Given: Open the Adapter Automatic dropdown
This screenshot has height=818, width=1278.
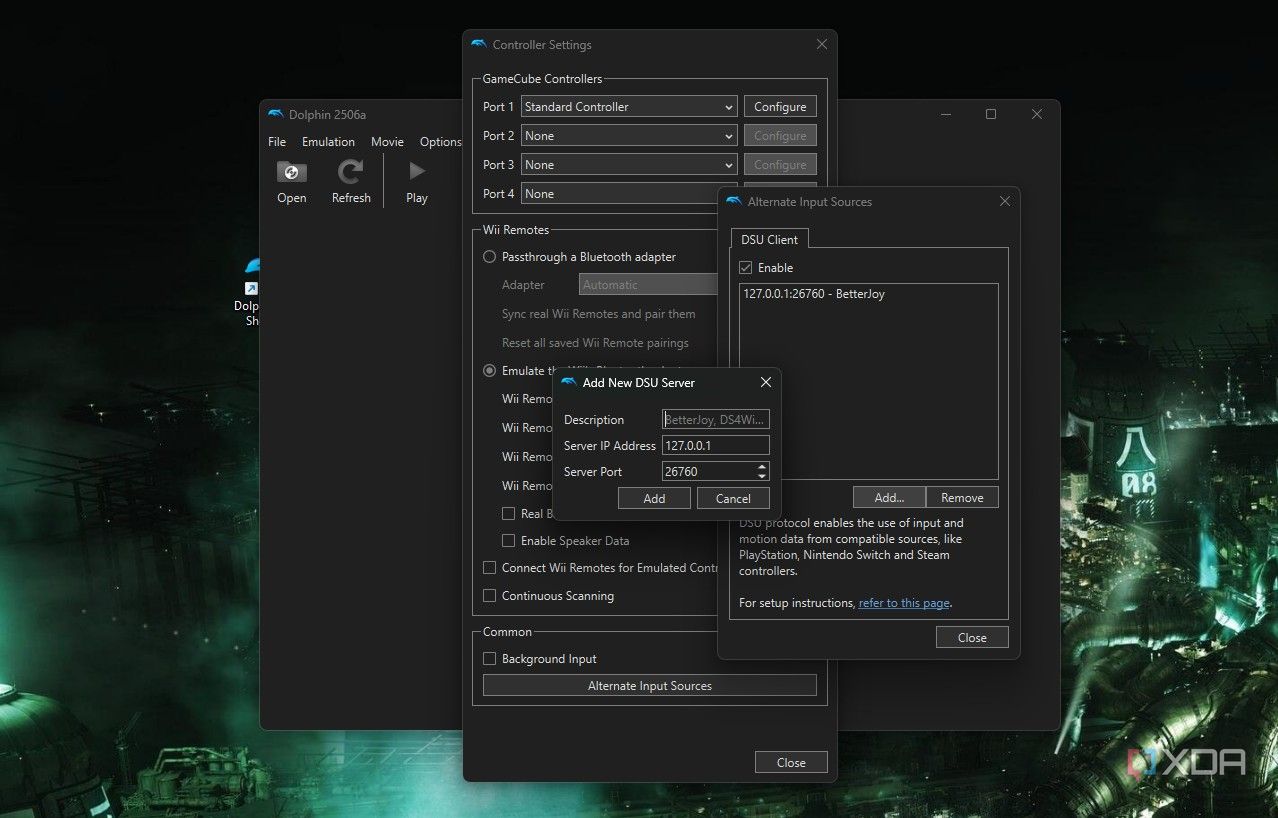Looking at the screenshot, I should [648, 285].
